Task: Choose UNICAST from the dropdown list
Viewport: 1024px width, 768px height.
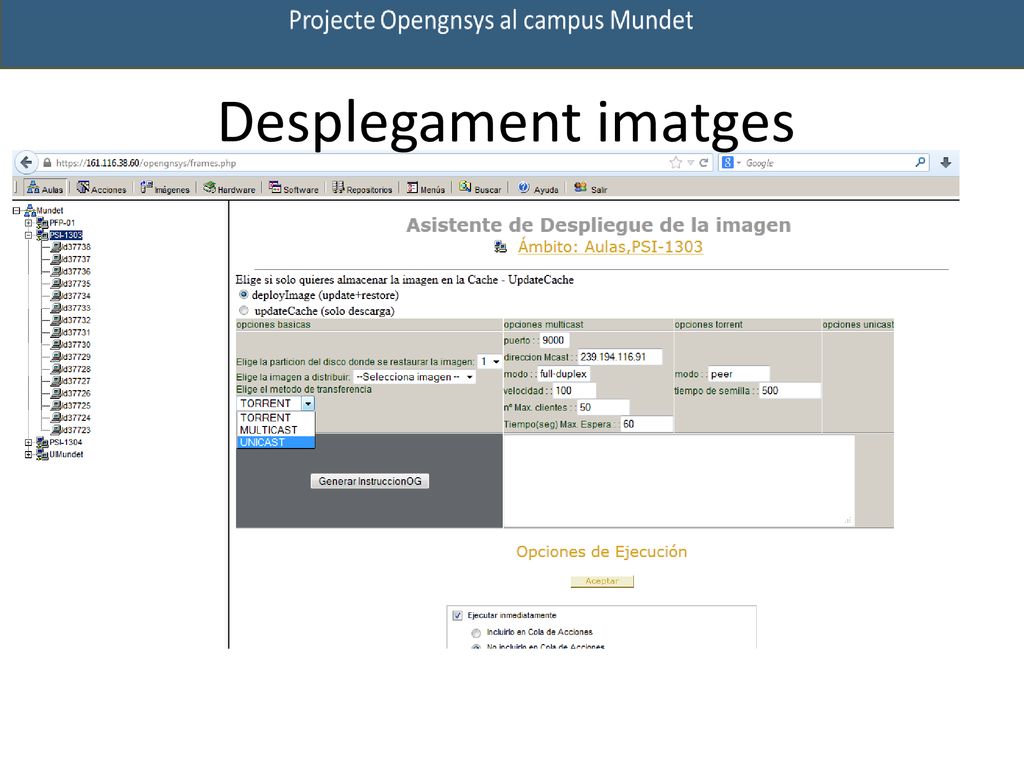Action: 276,442
